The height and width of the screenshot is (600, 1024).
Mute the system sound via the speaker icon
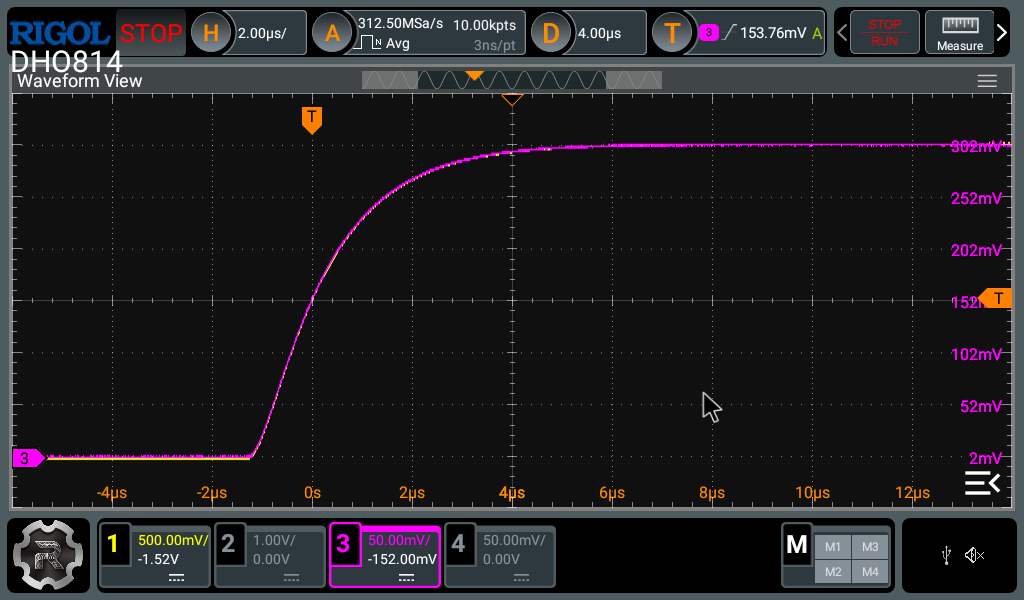971,554
